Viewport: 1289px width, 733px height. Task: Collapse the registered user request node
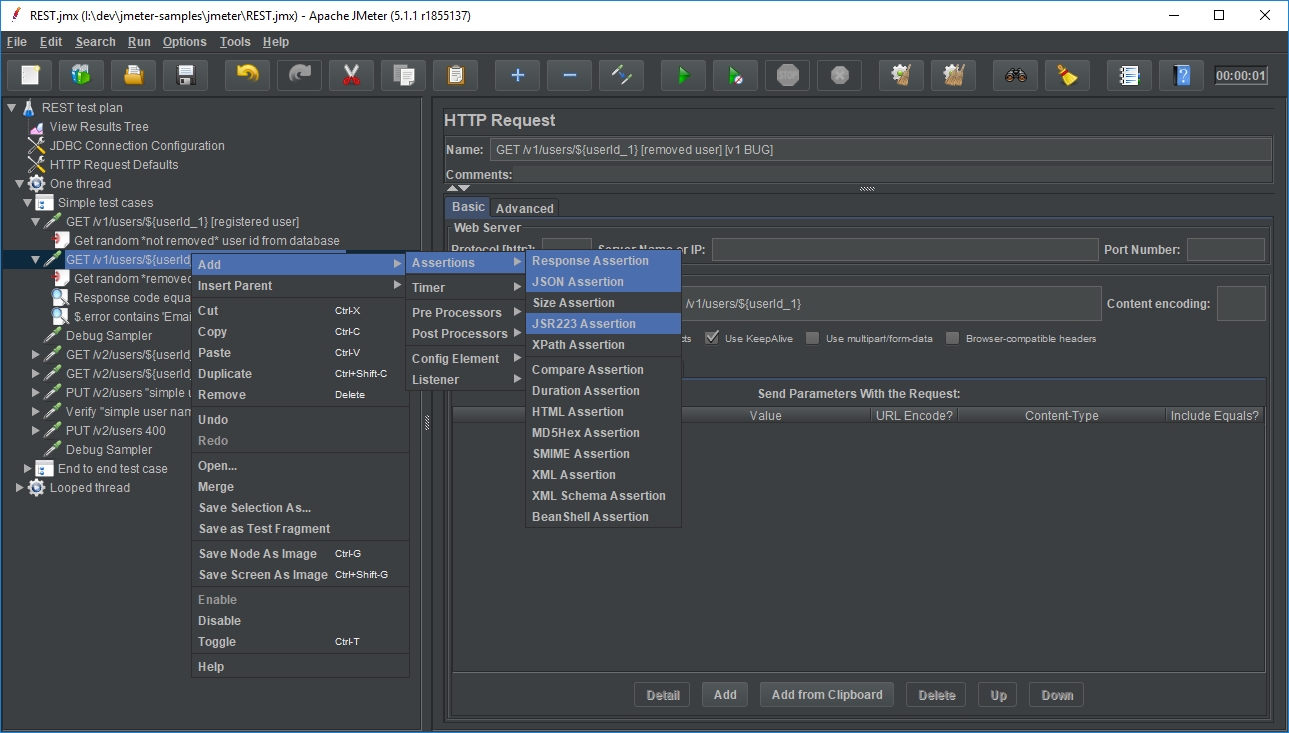[35, 222]
